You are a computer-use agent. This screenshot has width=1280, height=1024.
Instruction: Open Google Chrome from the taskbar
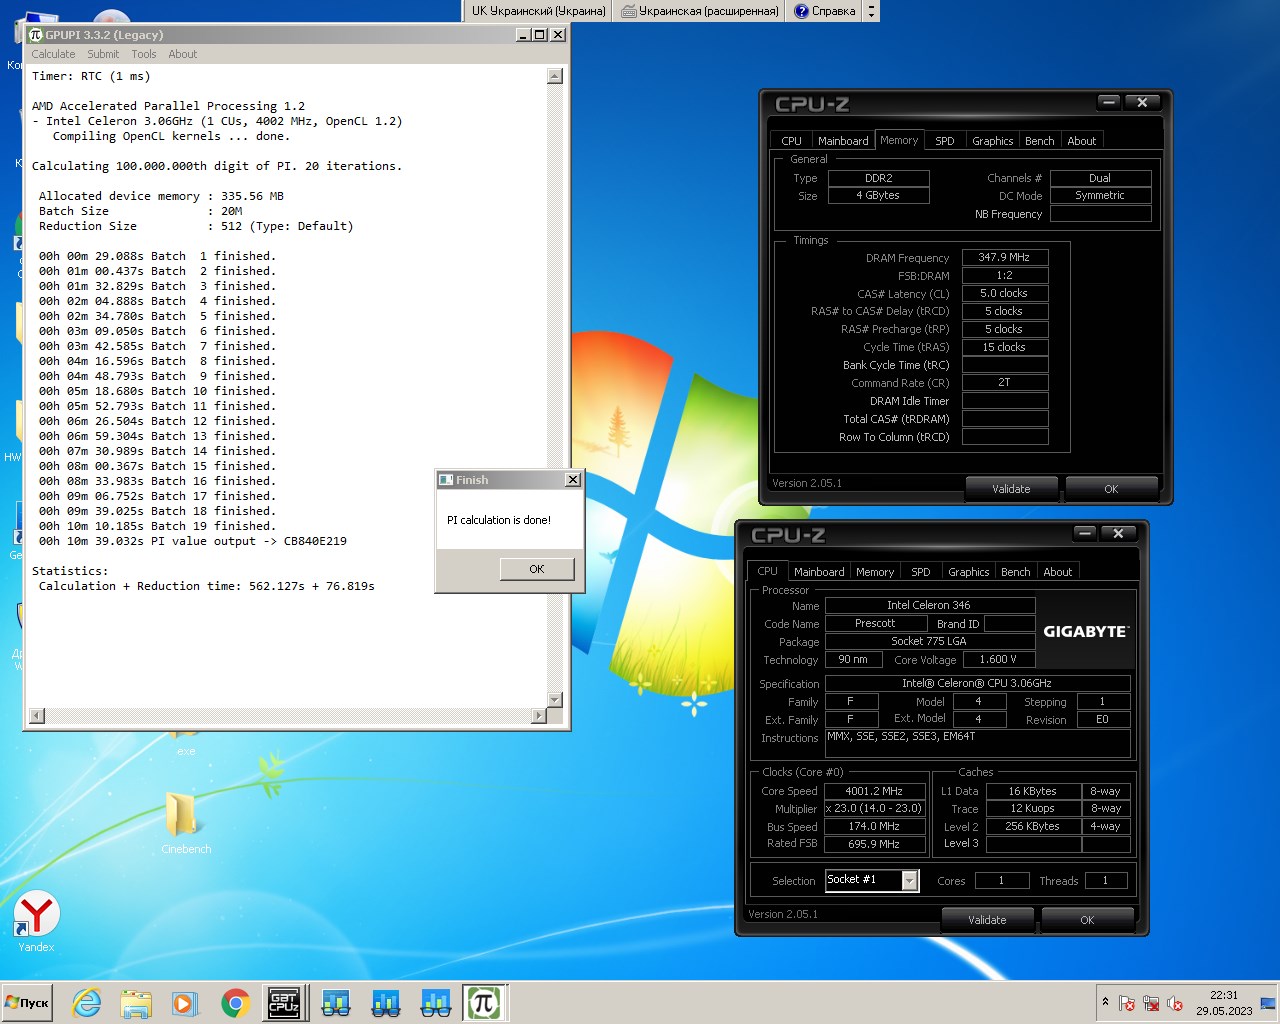click(x=235, y=1003)
